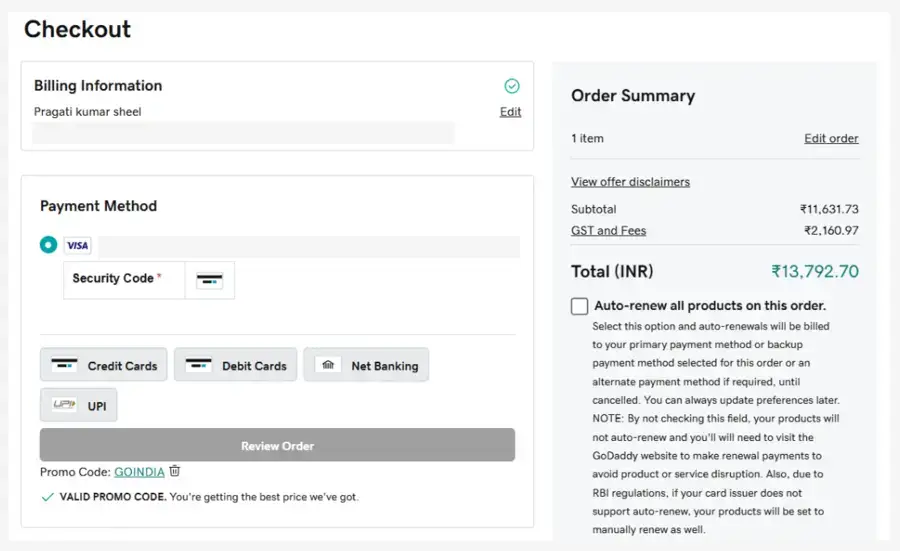Open View offer disclaimers link
The height and width of the screenshot is (551, 900).
pos(630,182)
